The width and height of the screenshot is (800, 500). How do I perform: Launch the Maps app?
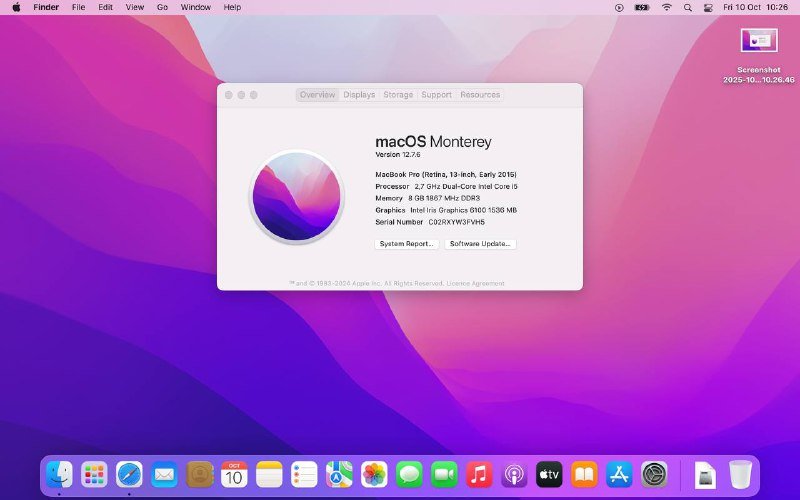click(339, 474)
